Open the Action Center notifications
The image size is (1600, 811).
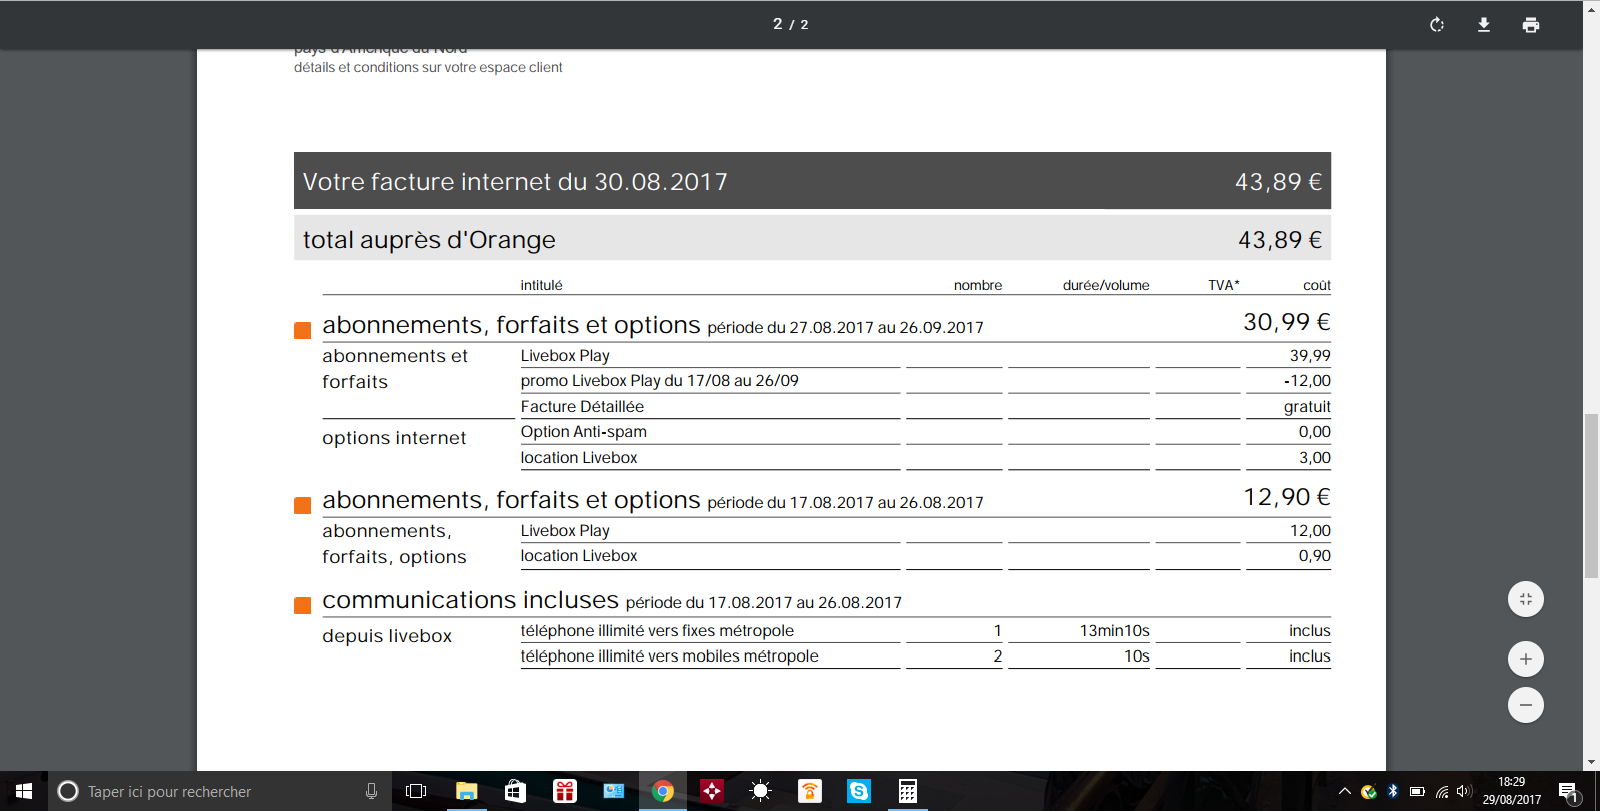pyautogui.click(x=1568, y=792)
